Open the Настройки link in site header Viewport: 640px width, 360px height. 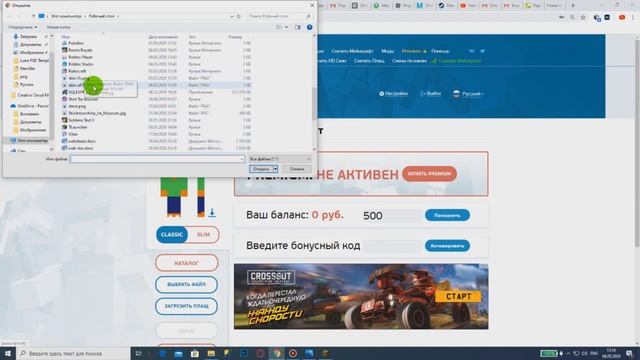click(393, 94)
